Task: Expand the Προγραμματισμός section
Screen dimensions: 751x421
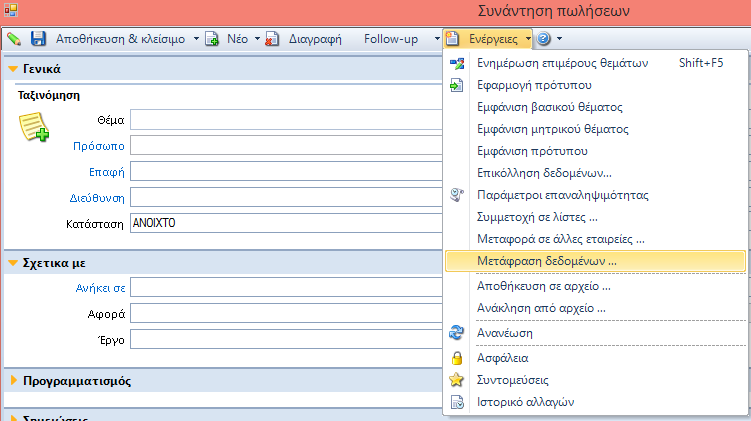Action: point(13,381)
